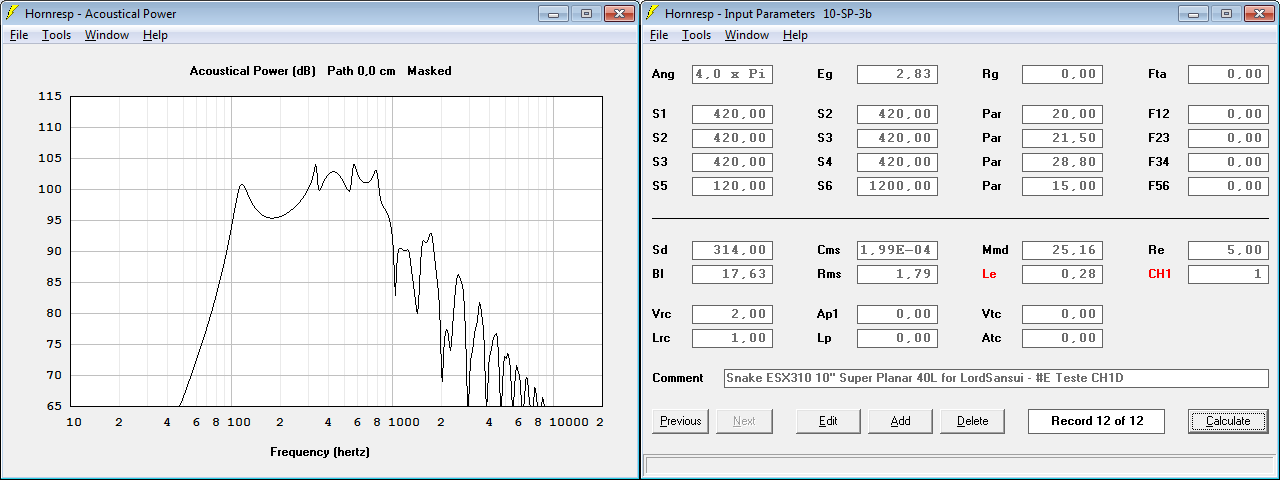
Task: Click the Frequency (hertz) axis label
Action: pyautogui.click(x=320, y=452)
